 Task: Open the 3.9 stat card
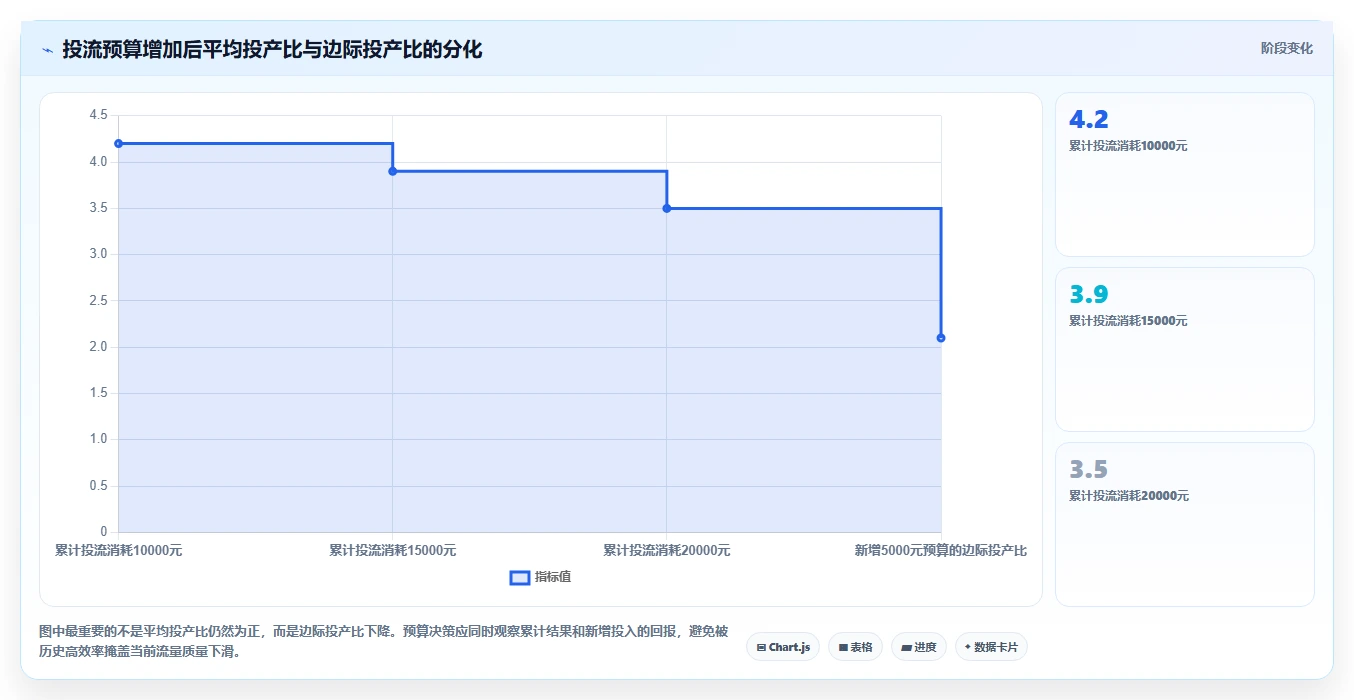point(1184,349)
